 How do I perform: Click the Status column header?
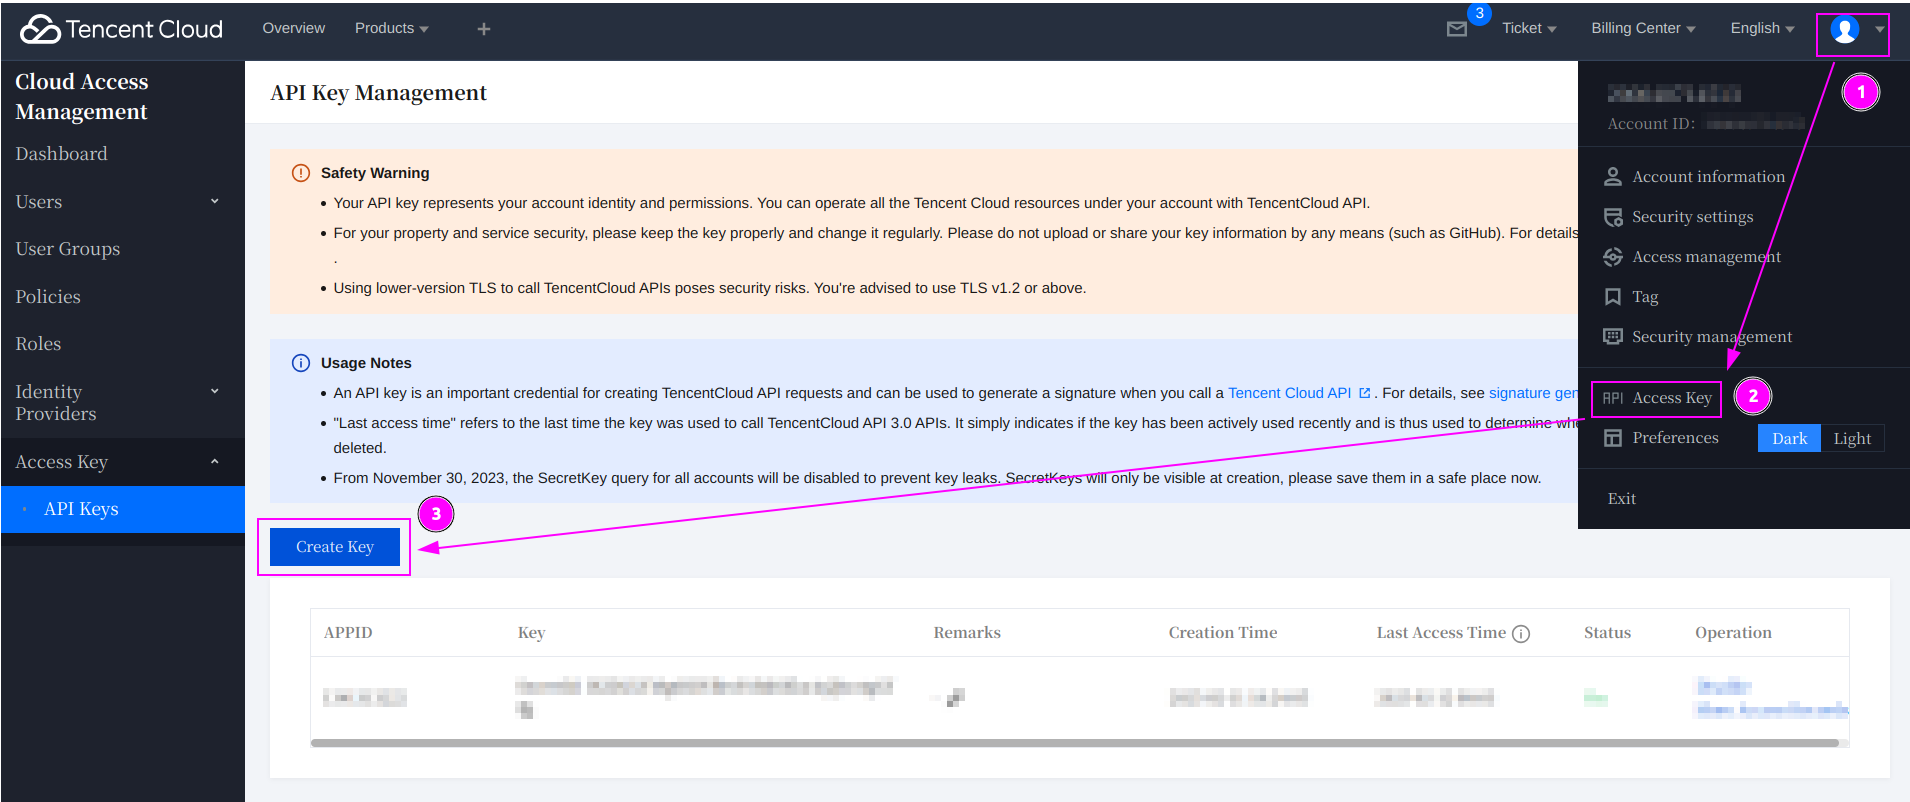click(1607, 632)
